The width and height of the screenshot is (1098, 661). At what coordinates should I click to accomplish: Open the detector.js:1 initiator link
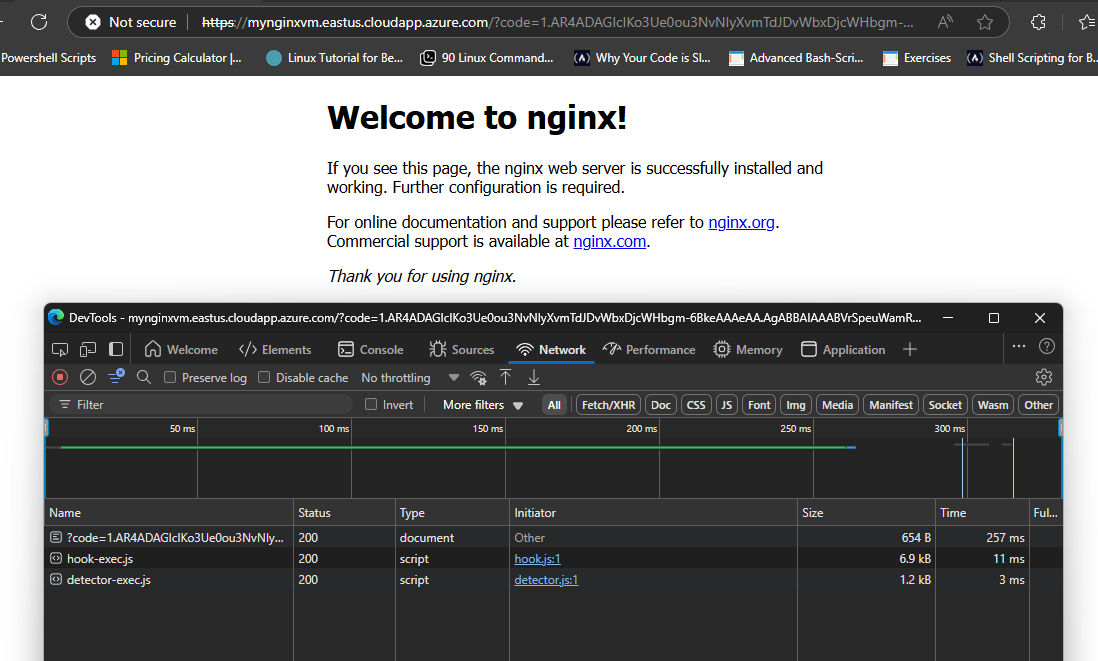pyautogui.click(x=546, y=580)
